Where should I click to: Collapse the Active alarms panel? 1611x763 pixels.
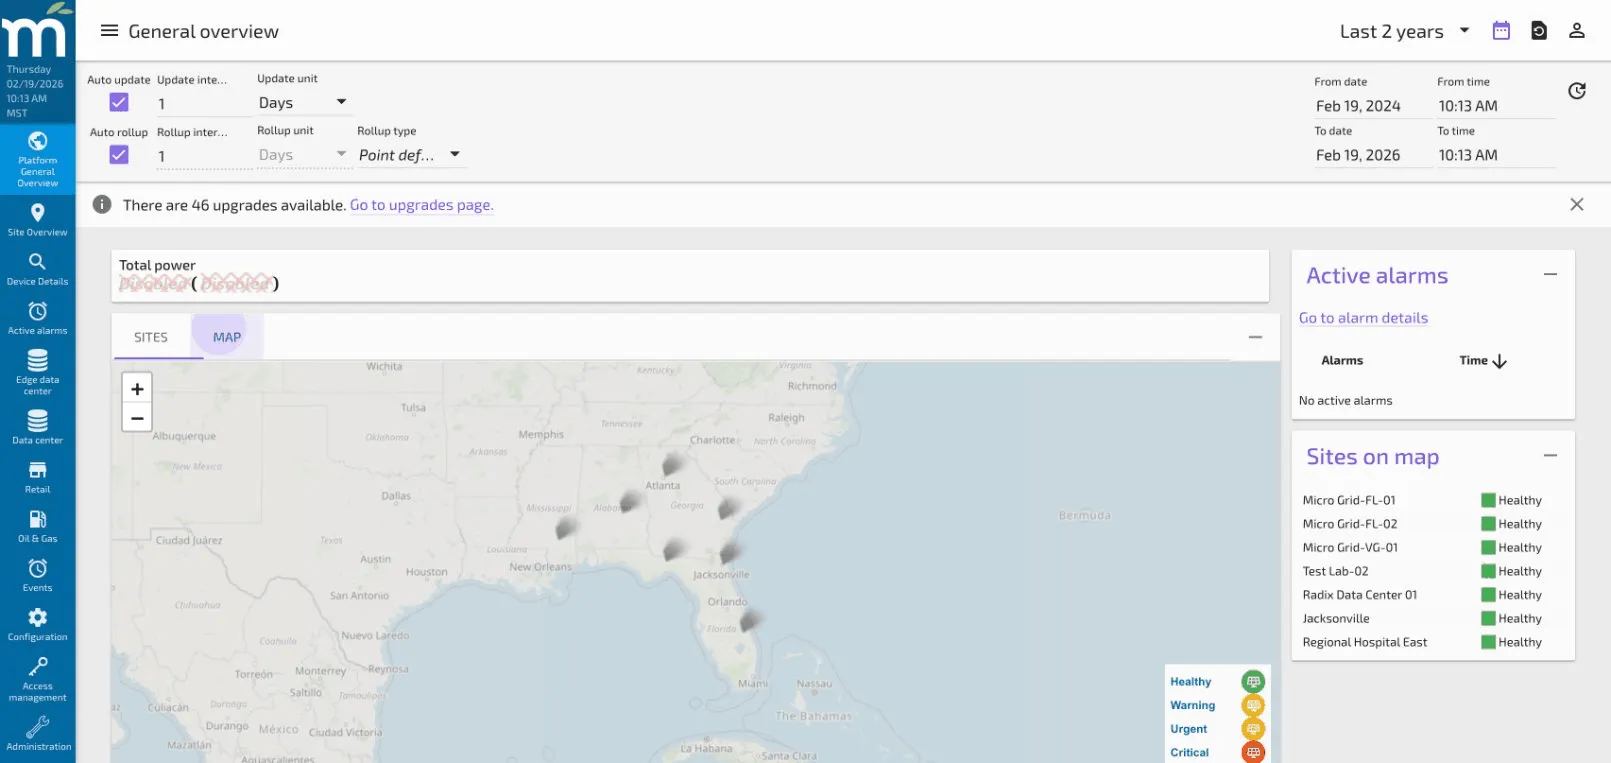click(1550, 274)
